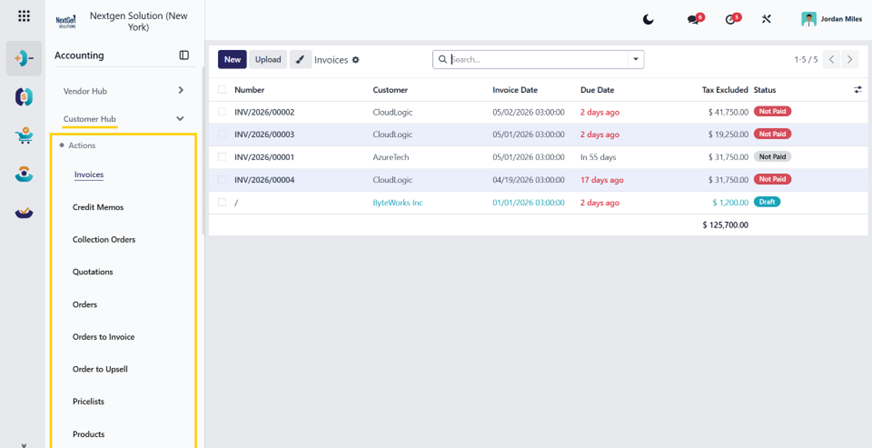This screenshot has height=448, width=872.
Task: Open adjustable column settings icon
Action: (858, 89)
